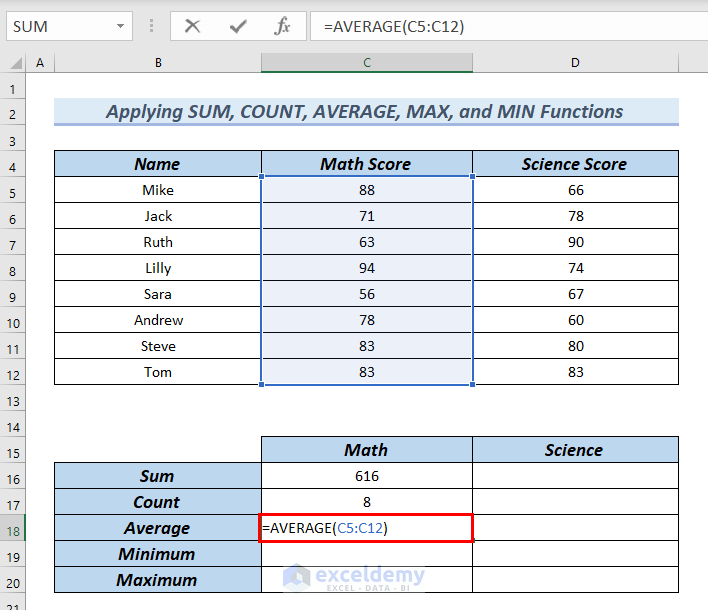Select row 18 header
This screenshot has width=708, height=610.
[13, 528]
